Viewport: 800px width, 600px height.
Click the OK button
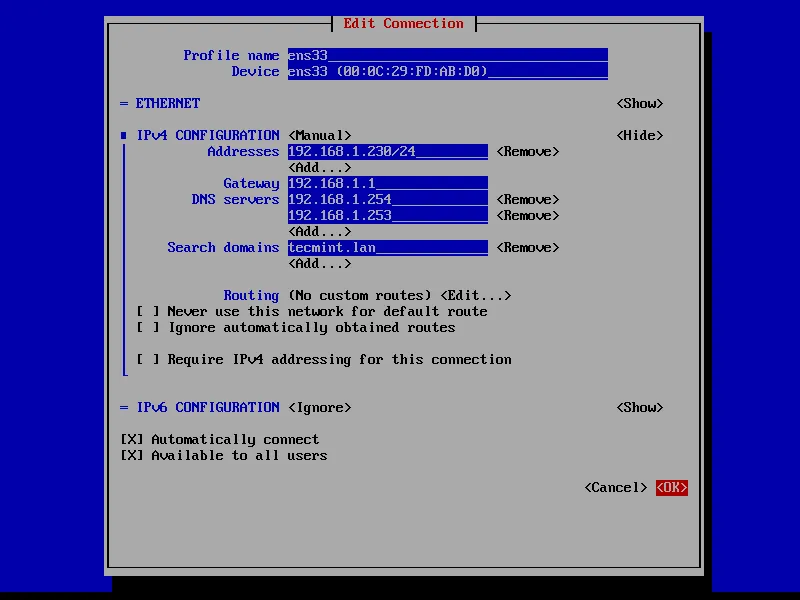pyautogui.click(x=670, y=487)
